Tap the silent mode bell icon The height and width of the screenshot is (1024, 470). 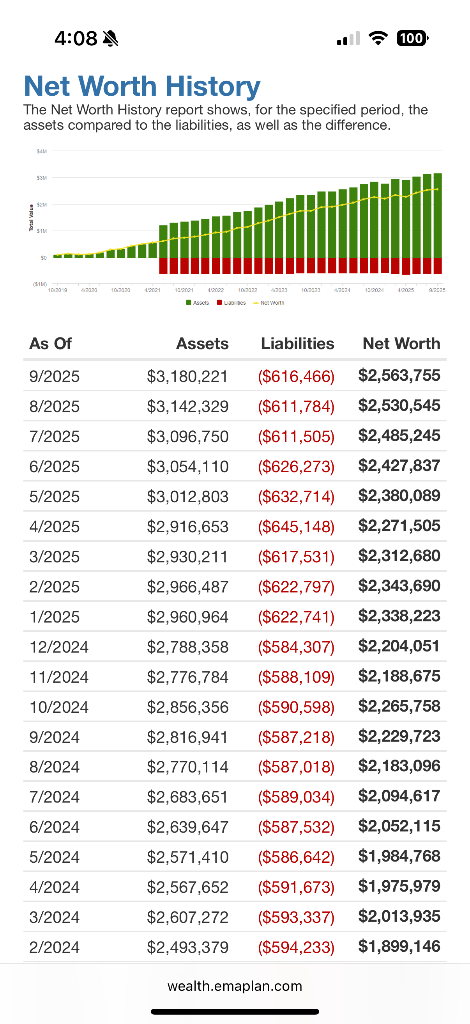point(110,39)
